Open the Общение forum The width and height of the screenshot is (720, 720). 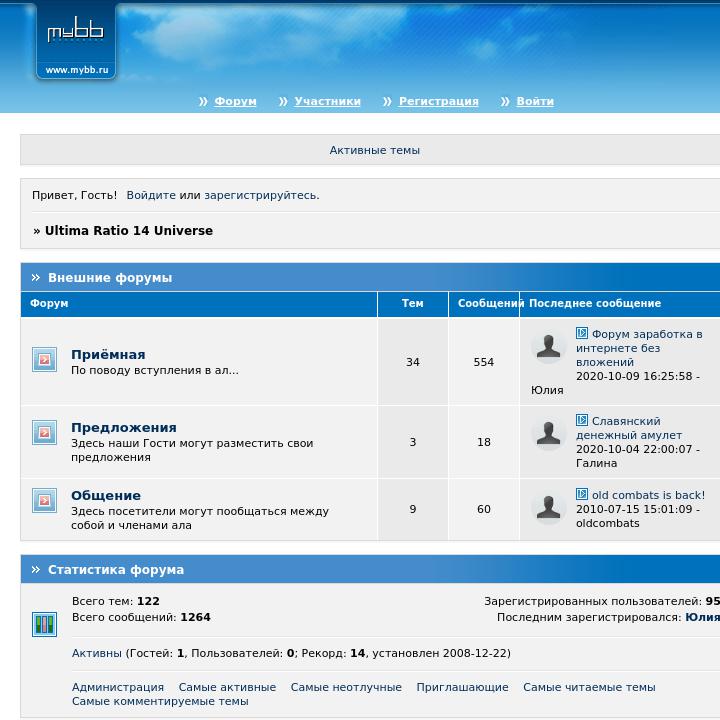click(106, 495)
